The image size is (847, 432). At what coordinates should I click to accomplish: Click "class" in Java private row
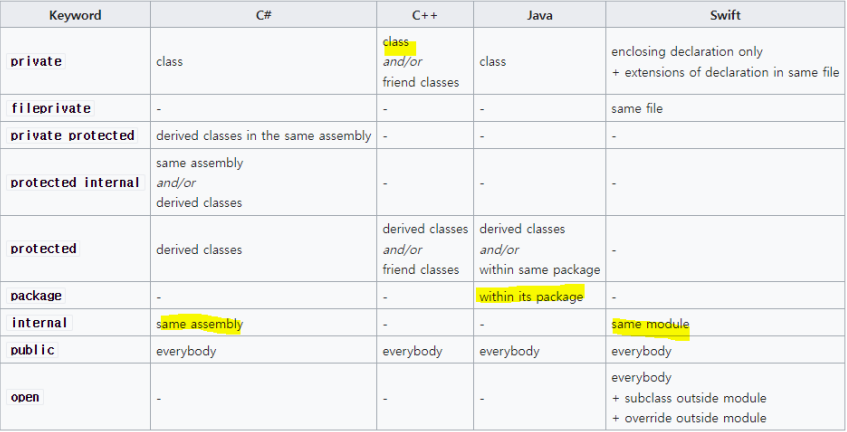pyautogui.click(x=493, y=62)
